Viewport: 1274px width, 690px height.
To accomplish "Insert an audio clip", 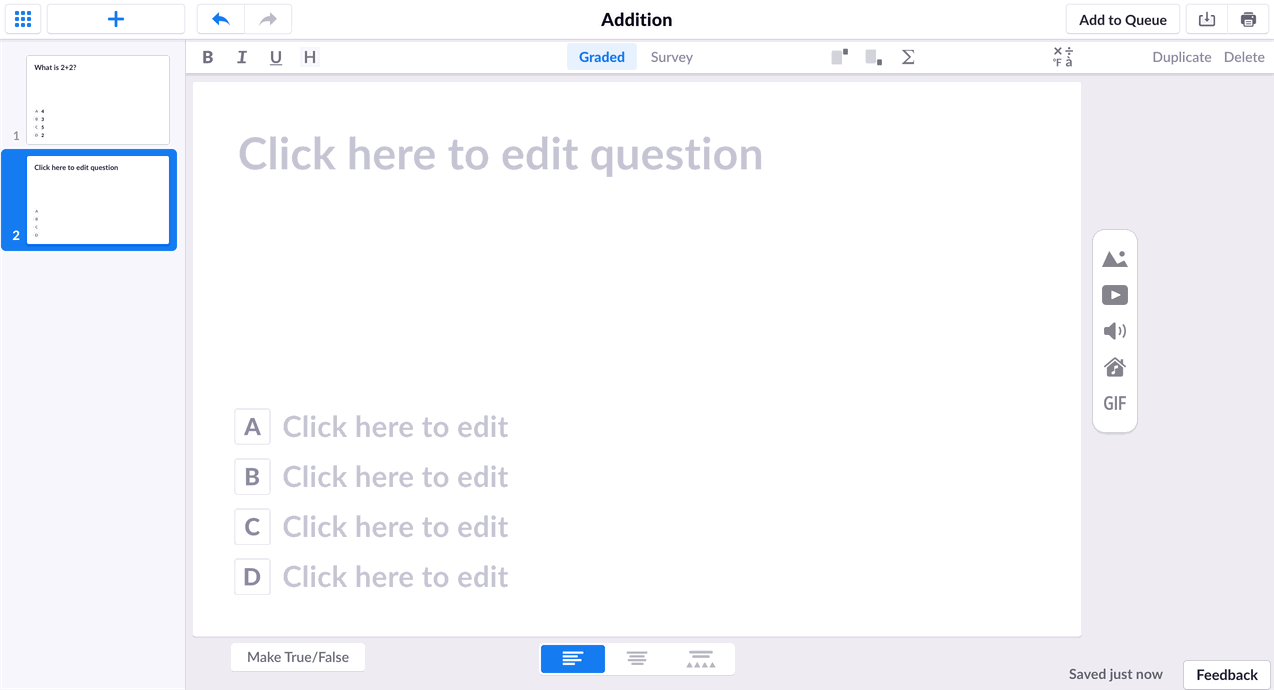I will pyautogui.click(x=1114, y=330).
